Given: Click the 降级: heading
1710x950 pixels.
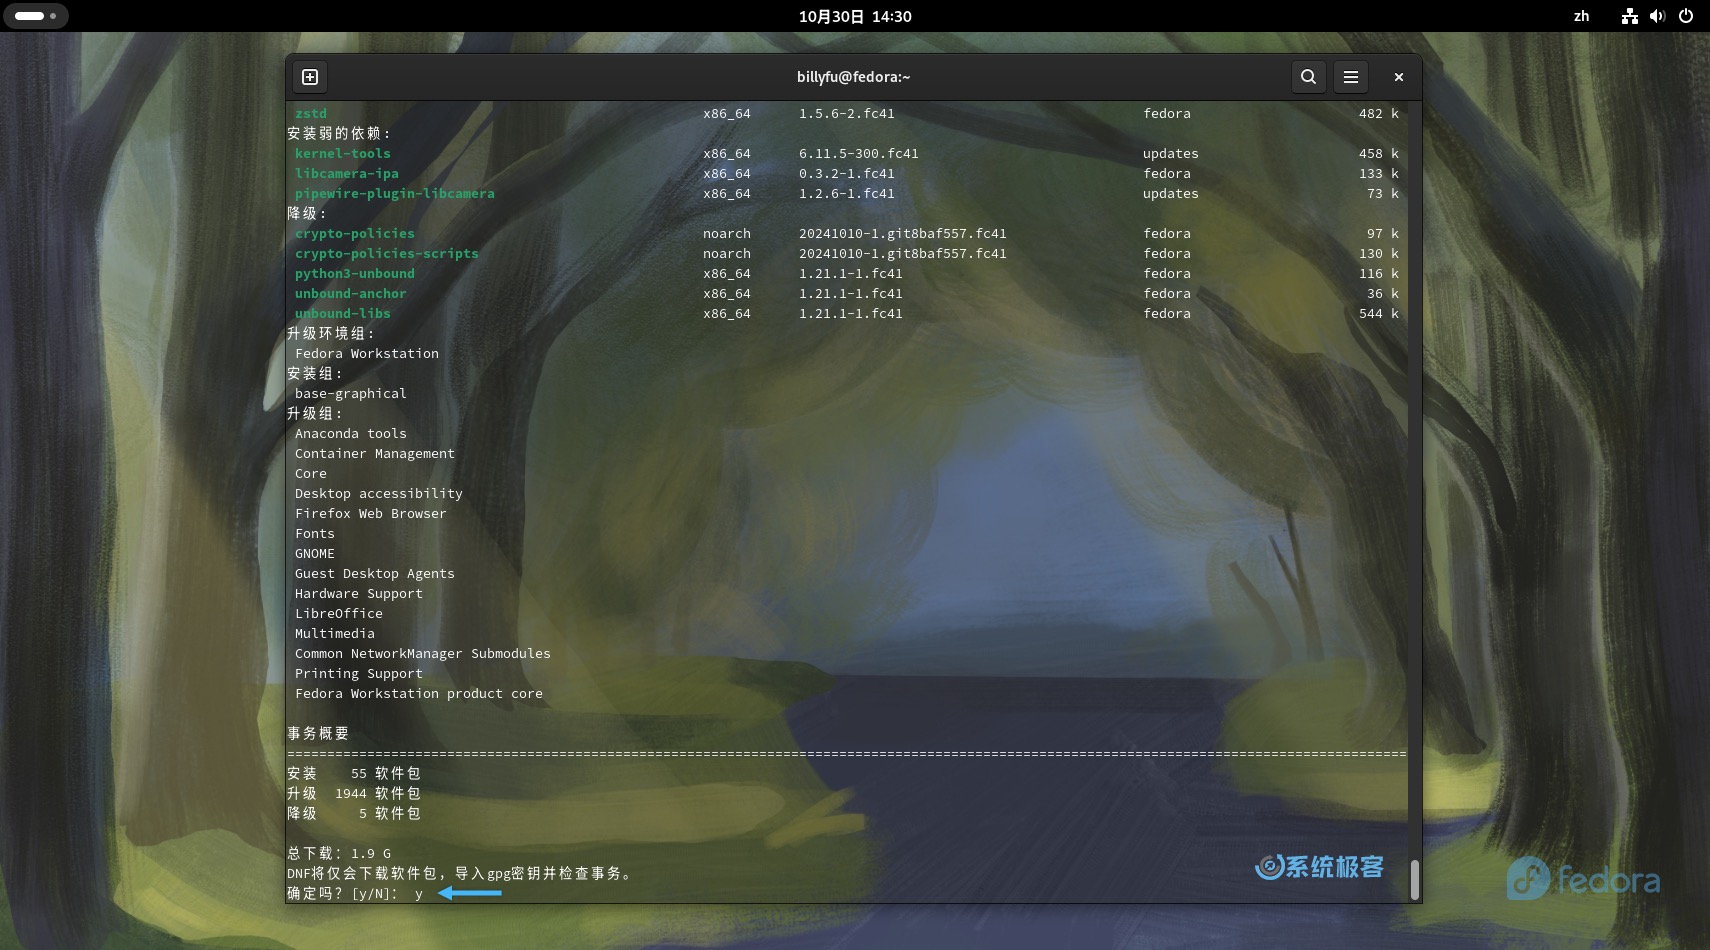Looking at the screenshot, I should point(307,213).
